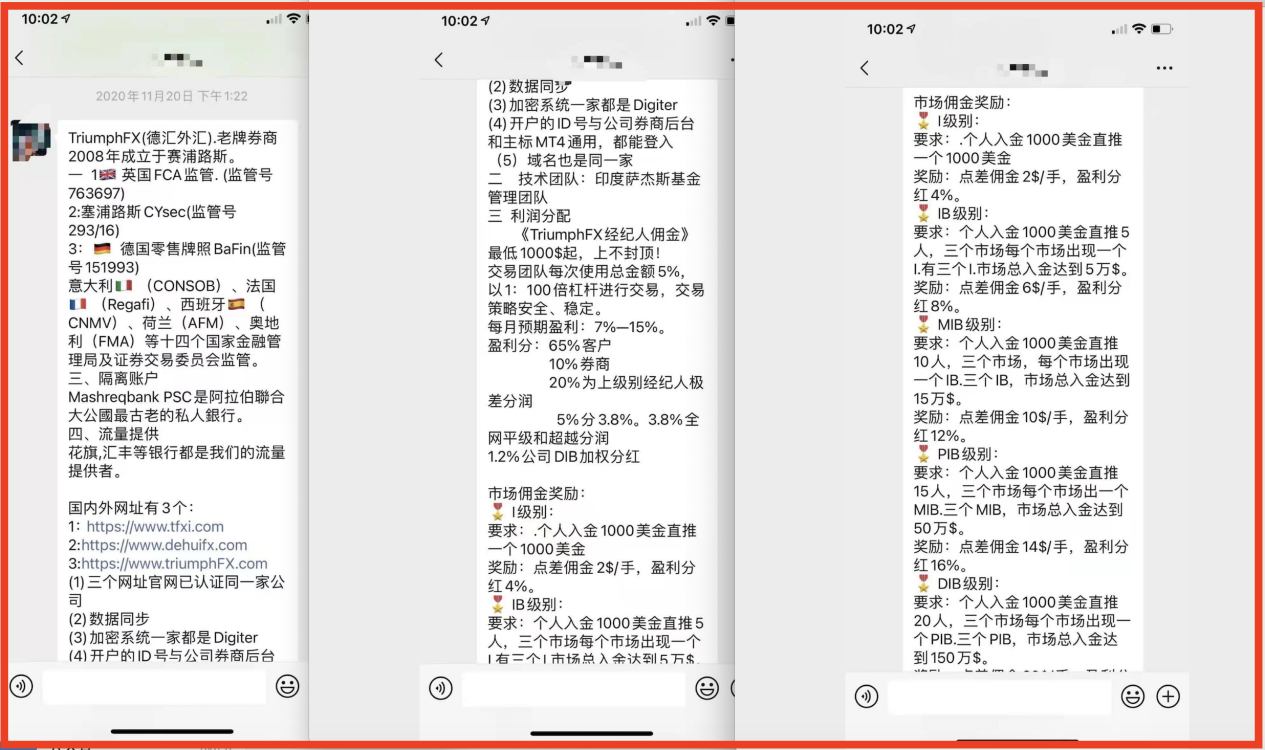The width and height of the screenshot is (1265, 750).
Task: Tap voice input icon in left screenshot
Action: pyautogui.click(x=21, y=686)
